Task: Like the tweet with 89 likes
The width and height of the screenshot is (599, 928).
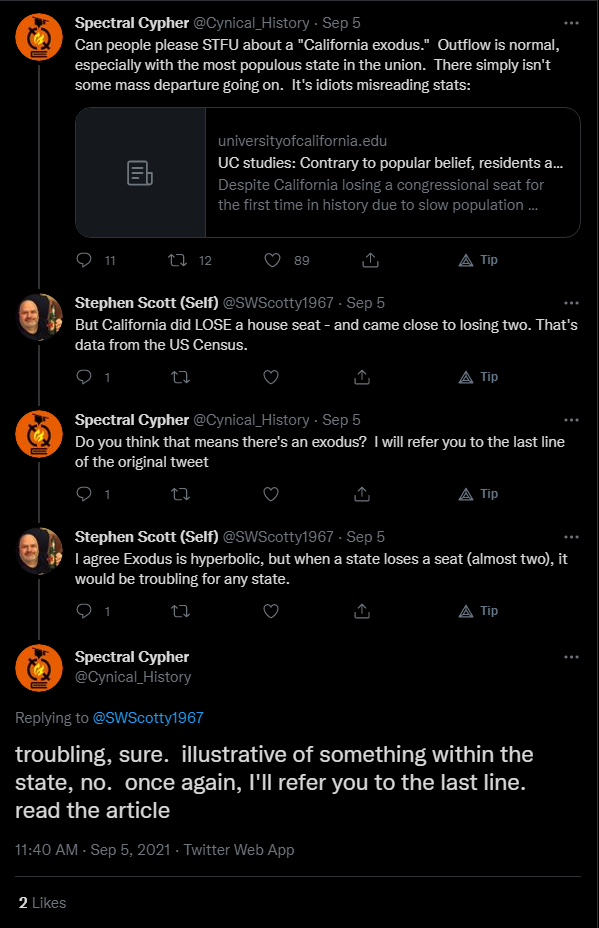Action: click(x=272, y=260)
